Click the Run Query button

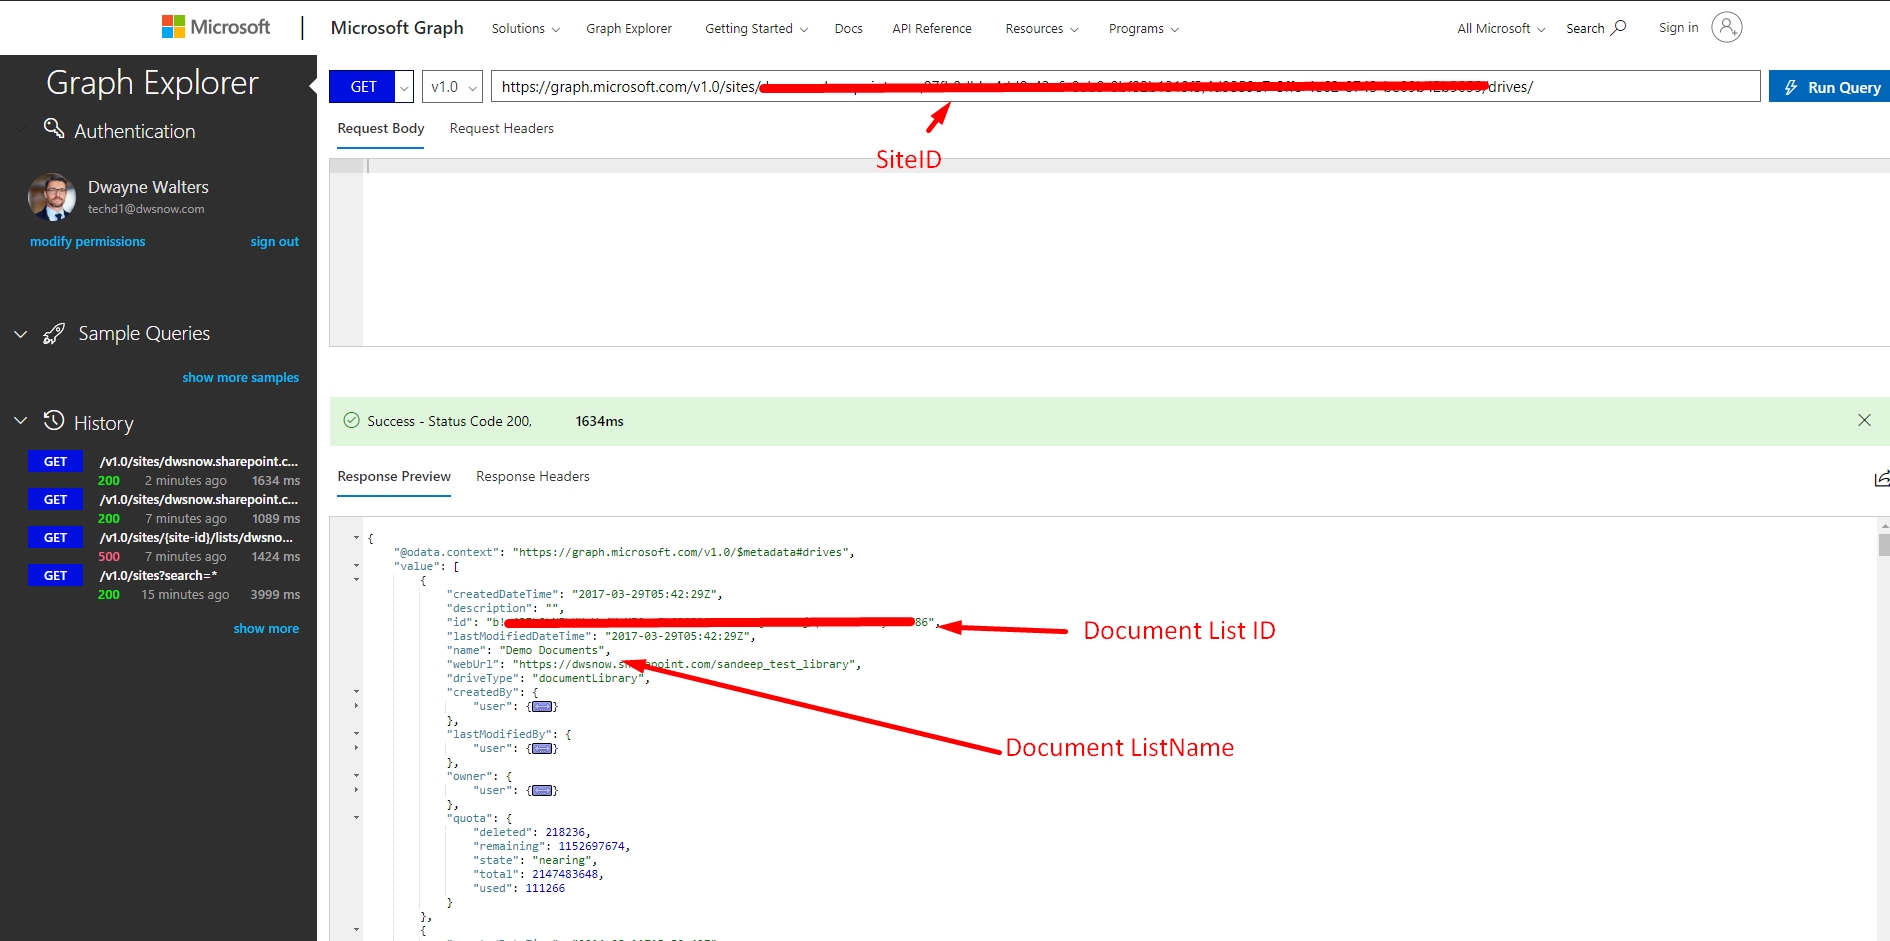pos(1830,87)
